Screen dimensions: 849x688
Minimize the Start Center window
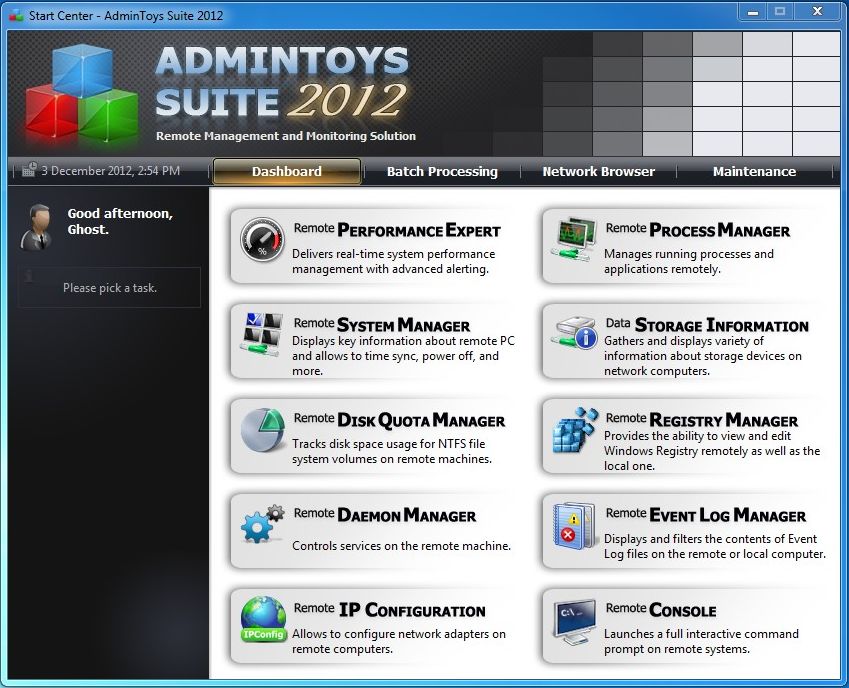coord(753,12)
